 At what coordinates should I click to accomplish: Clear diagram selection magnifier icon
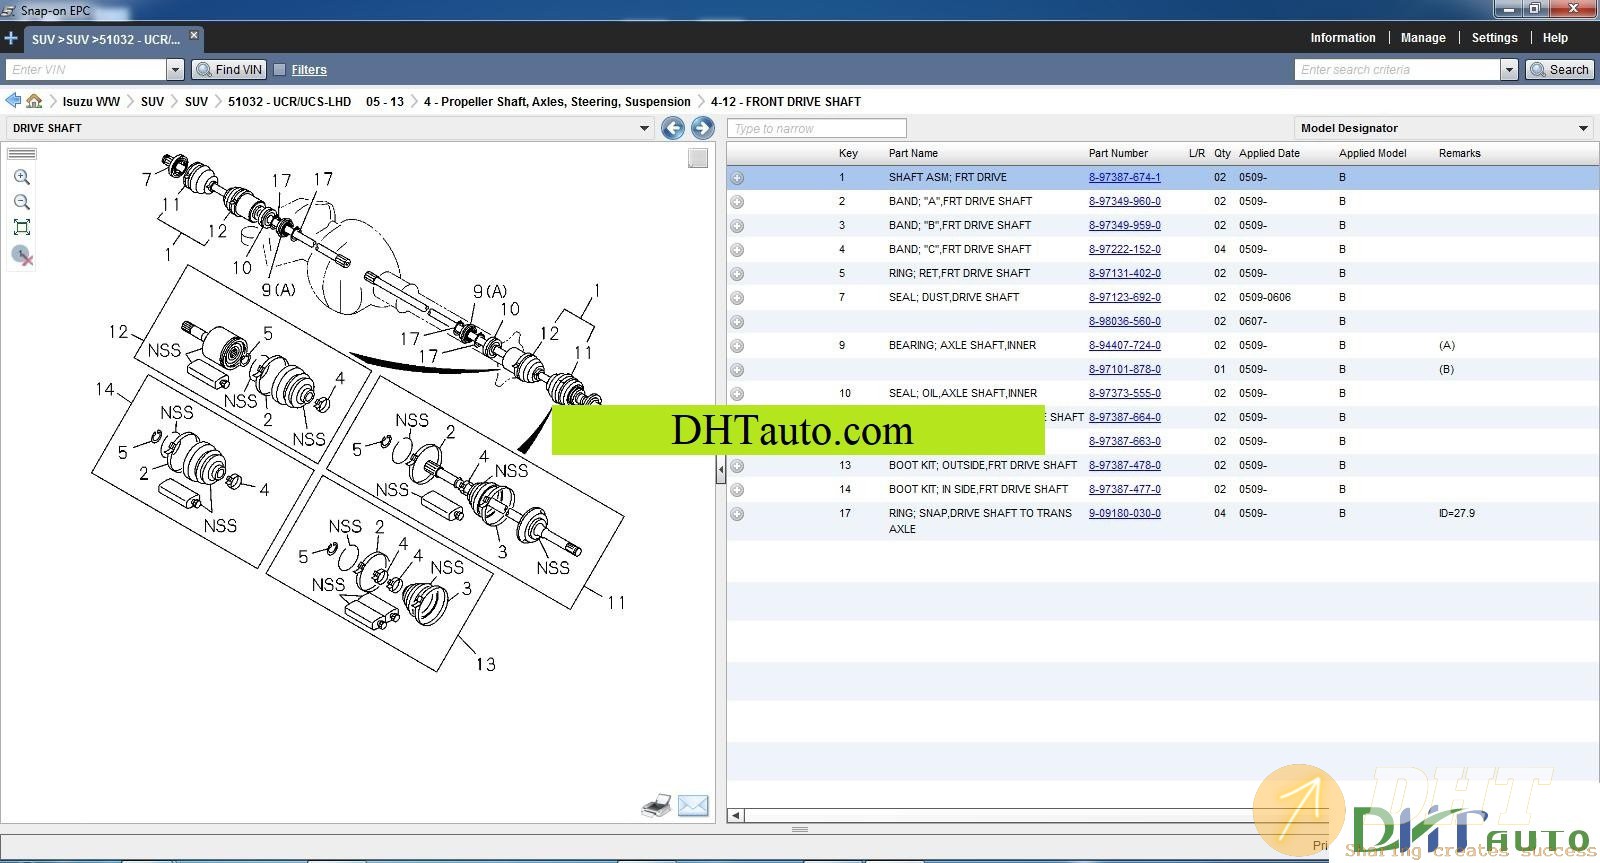click(22, 255)
